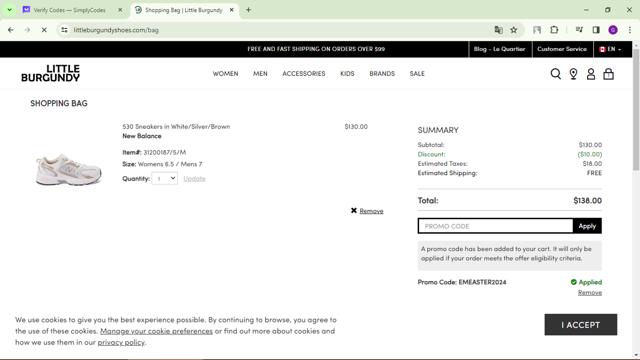Open the store locator pin icon

point(573,74)
